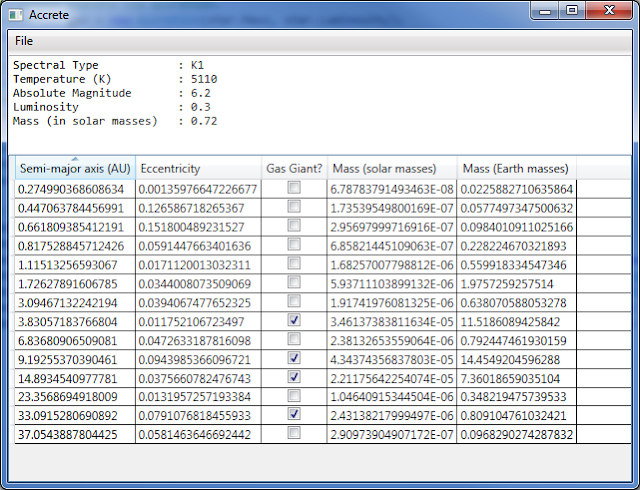Select semi-major axis cell 23.3568694918009

[x=75, y=396]
